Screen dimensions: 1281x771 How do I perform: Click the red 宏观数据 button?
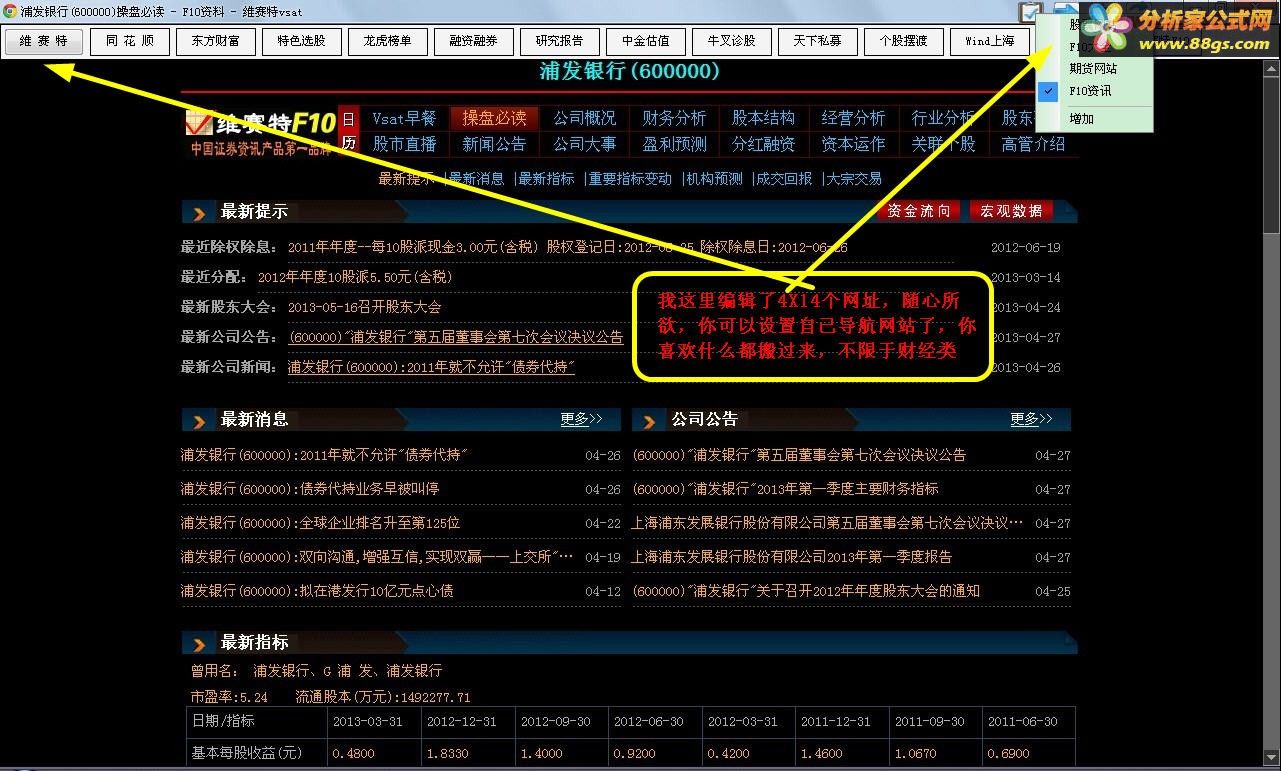[1011, 211]
